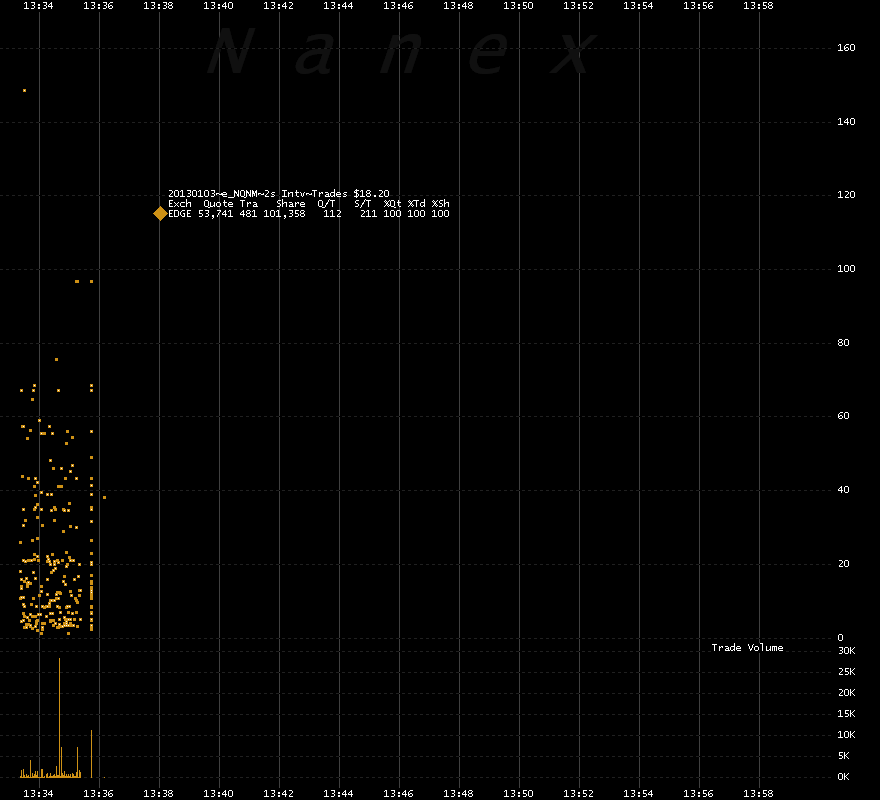Screen dimensions: 880x800
Task: Select the legend title '20130103~e_NQNM~2s Intv~Trades $18.20'
Action: 278,194
